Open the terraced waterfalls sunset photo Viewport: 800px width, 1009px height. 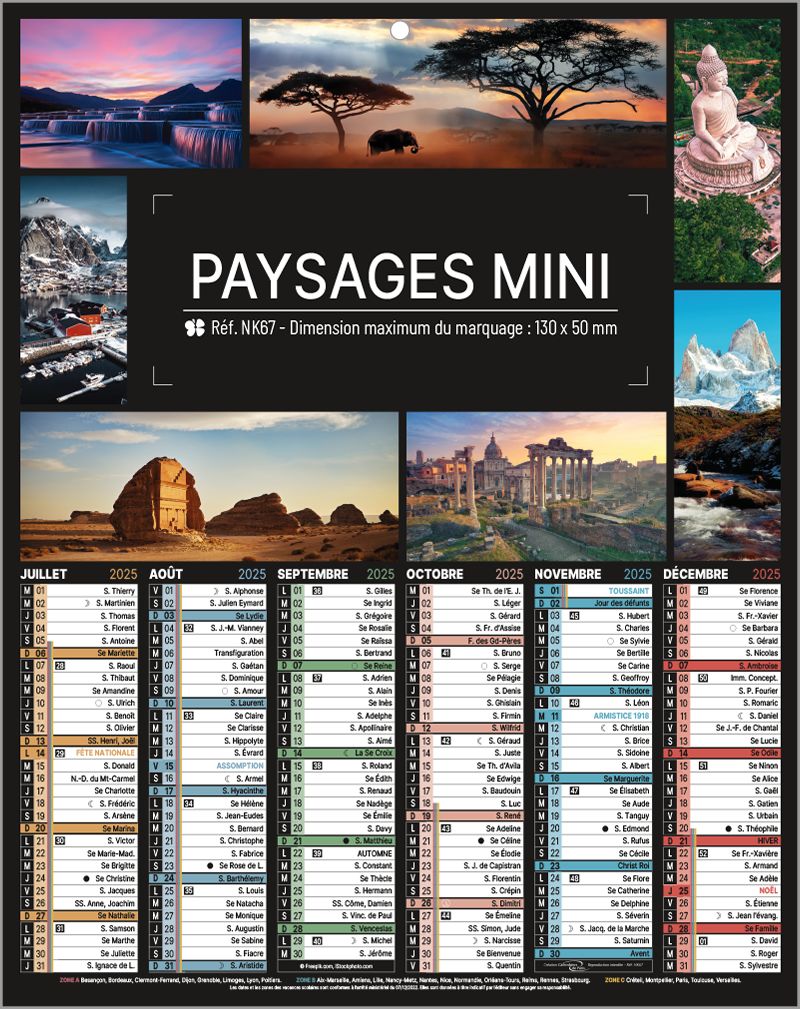coord(131,93)
